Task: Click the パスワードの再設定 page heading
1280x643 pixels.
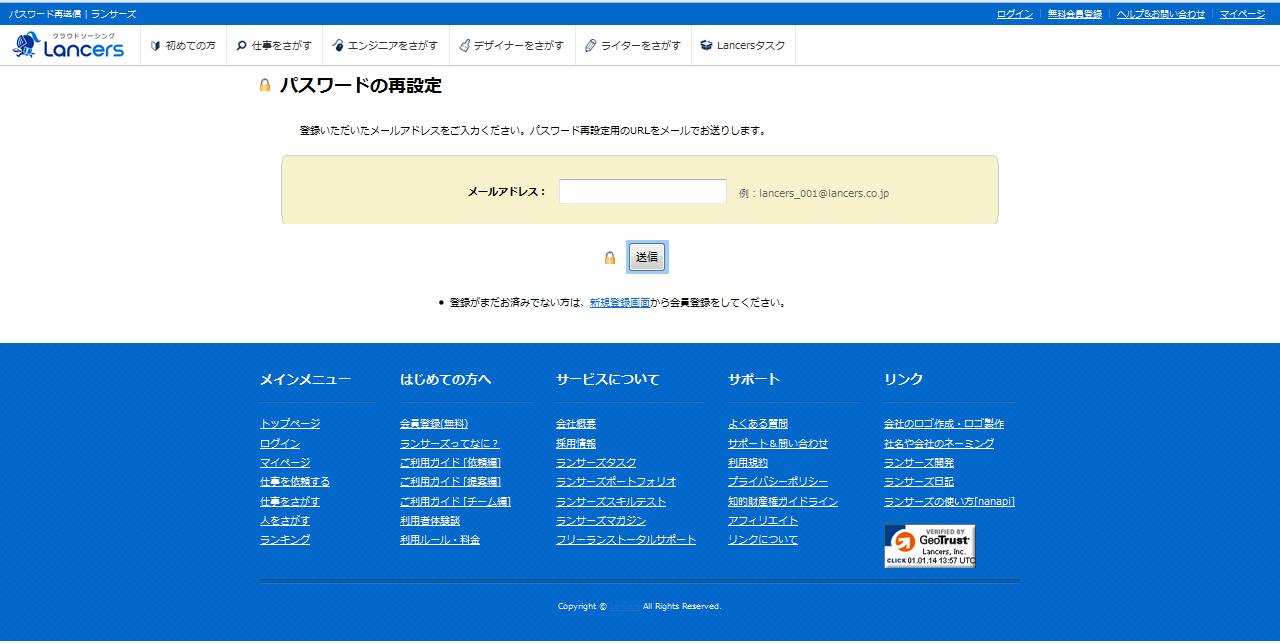Action: click(x=360, y=86)
